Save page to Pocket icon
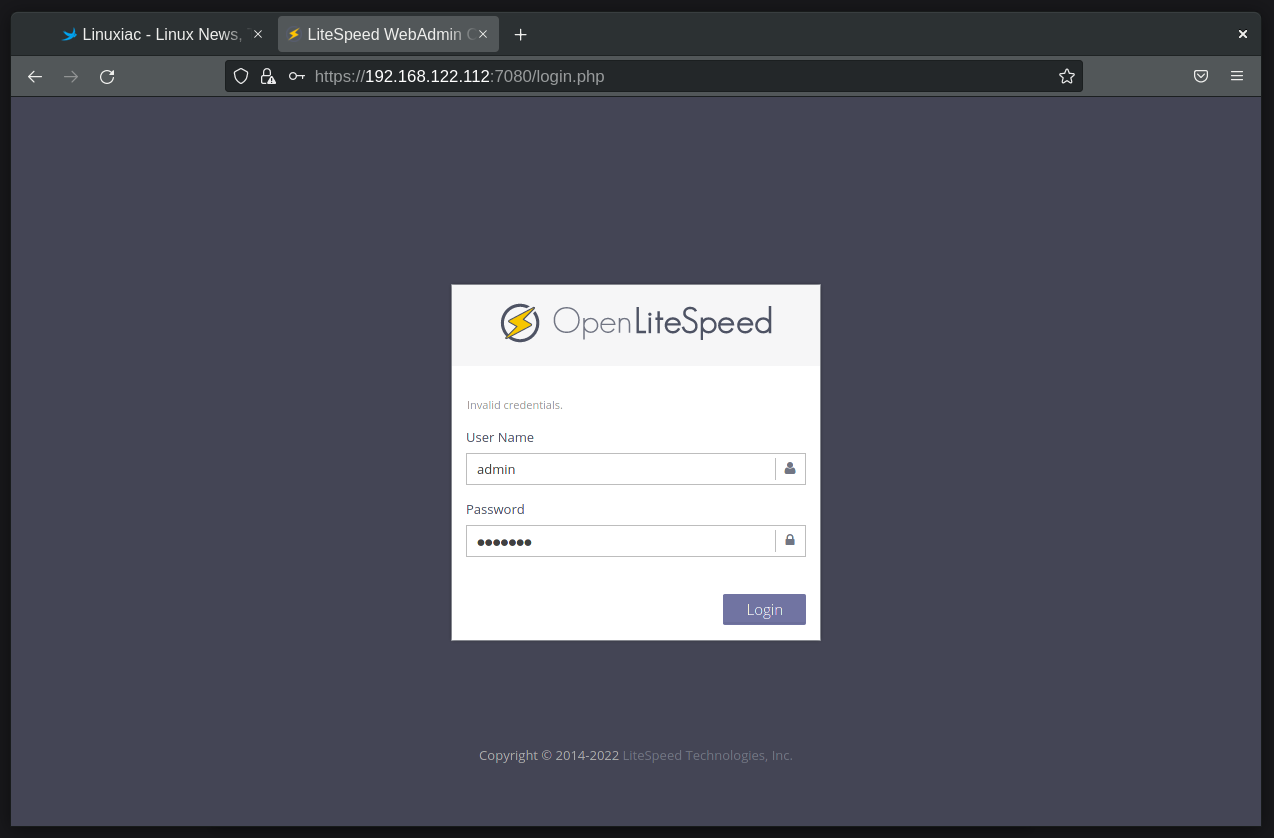The width and height of the screenshot is (1274, 838). (1201, 76)
